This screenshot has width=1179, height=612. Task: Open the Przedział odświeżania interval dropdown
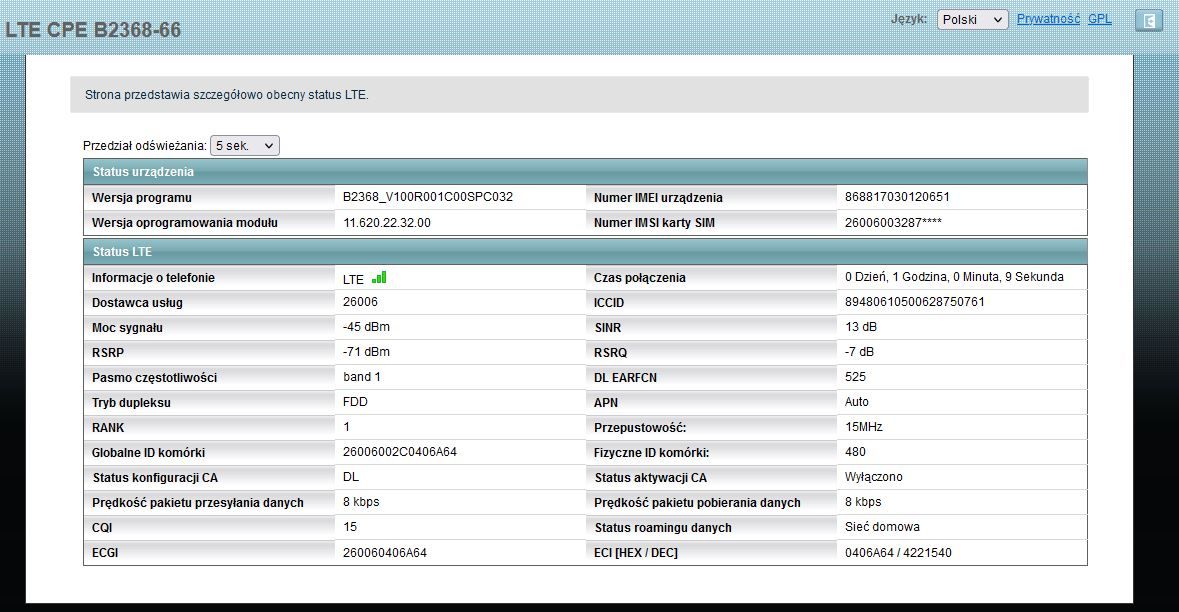coord(244,145)
